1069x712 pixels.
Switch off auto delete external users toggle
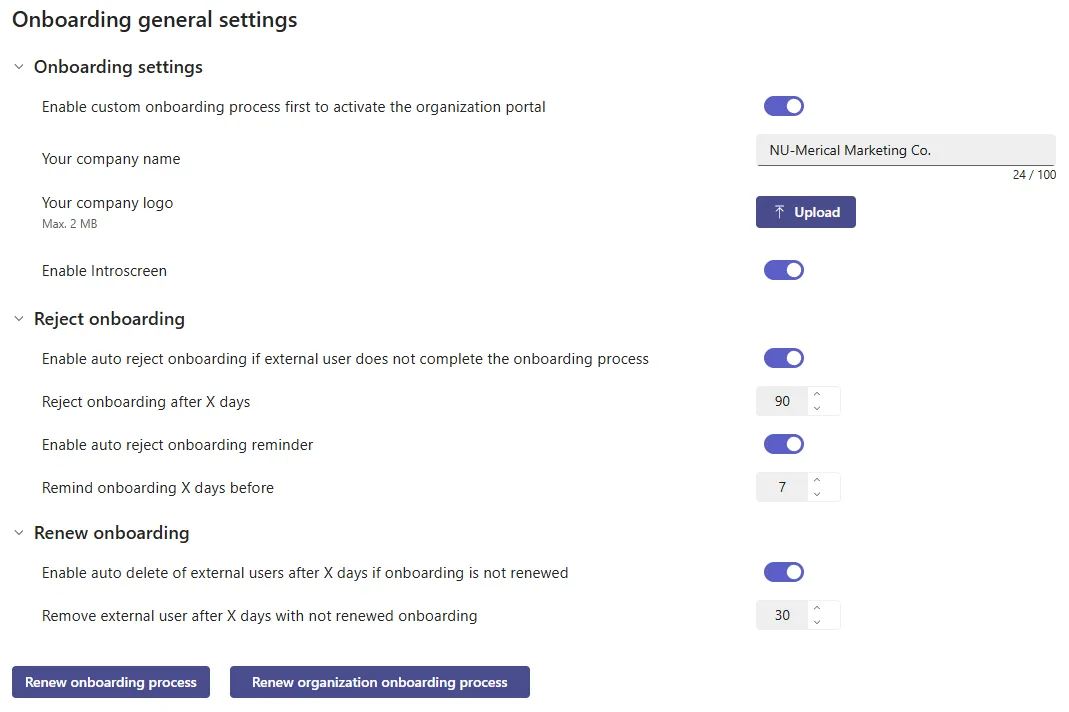[x=783, y=572]
